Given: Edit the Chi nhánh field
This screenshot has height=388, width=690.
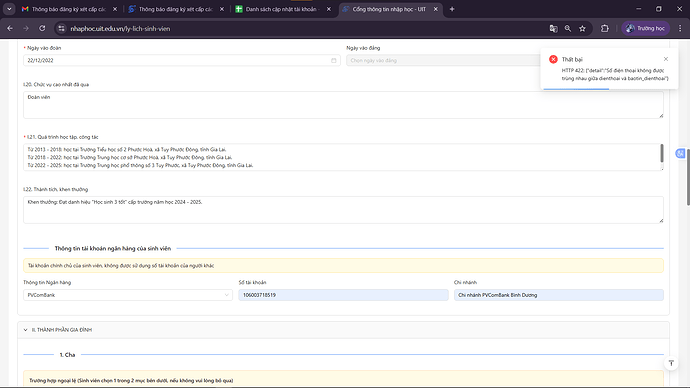Looking at the screenshot, I should tap(559, 295).
